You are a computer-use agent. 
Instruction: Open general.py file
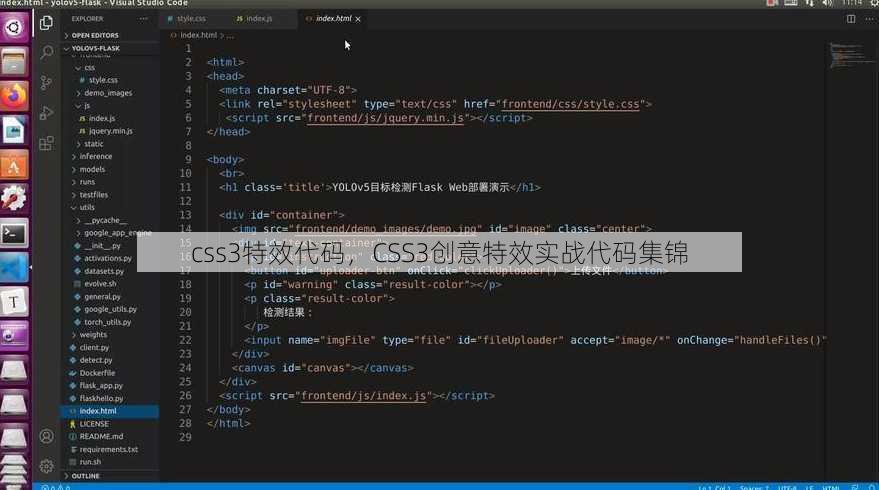click(102, 297)
